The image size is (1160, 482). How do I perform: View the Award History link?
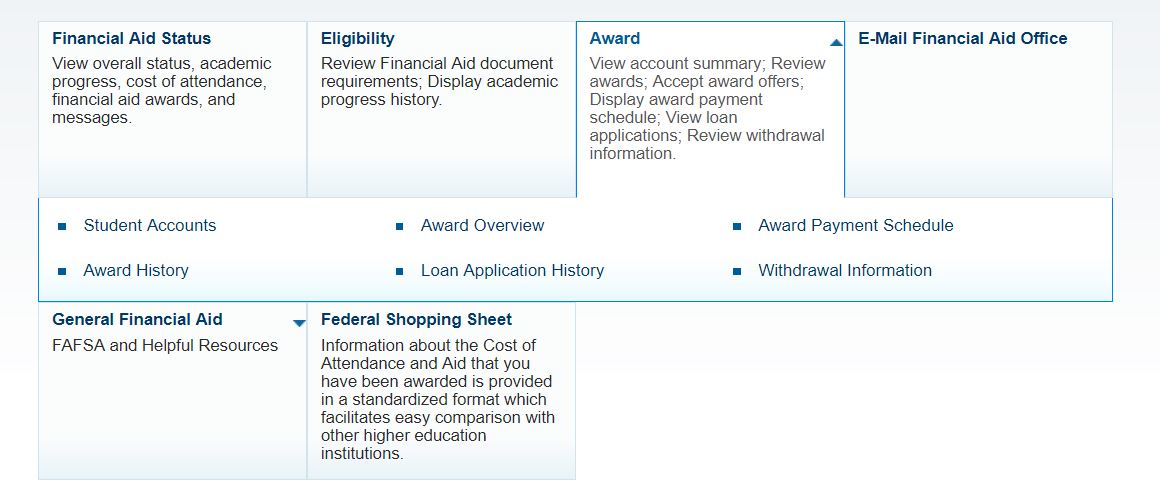[x=135, y=271]
